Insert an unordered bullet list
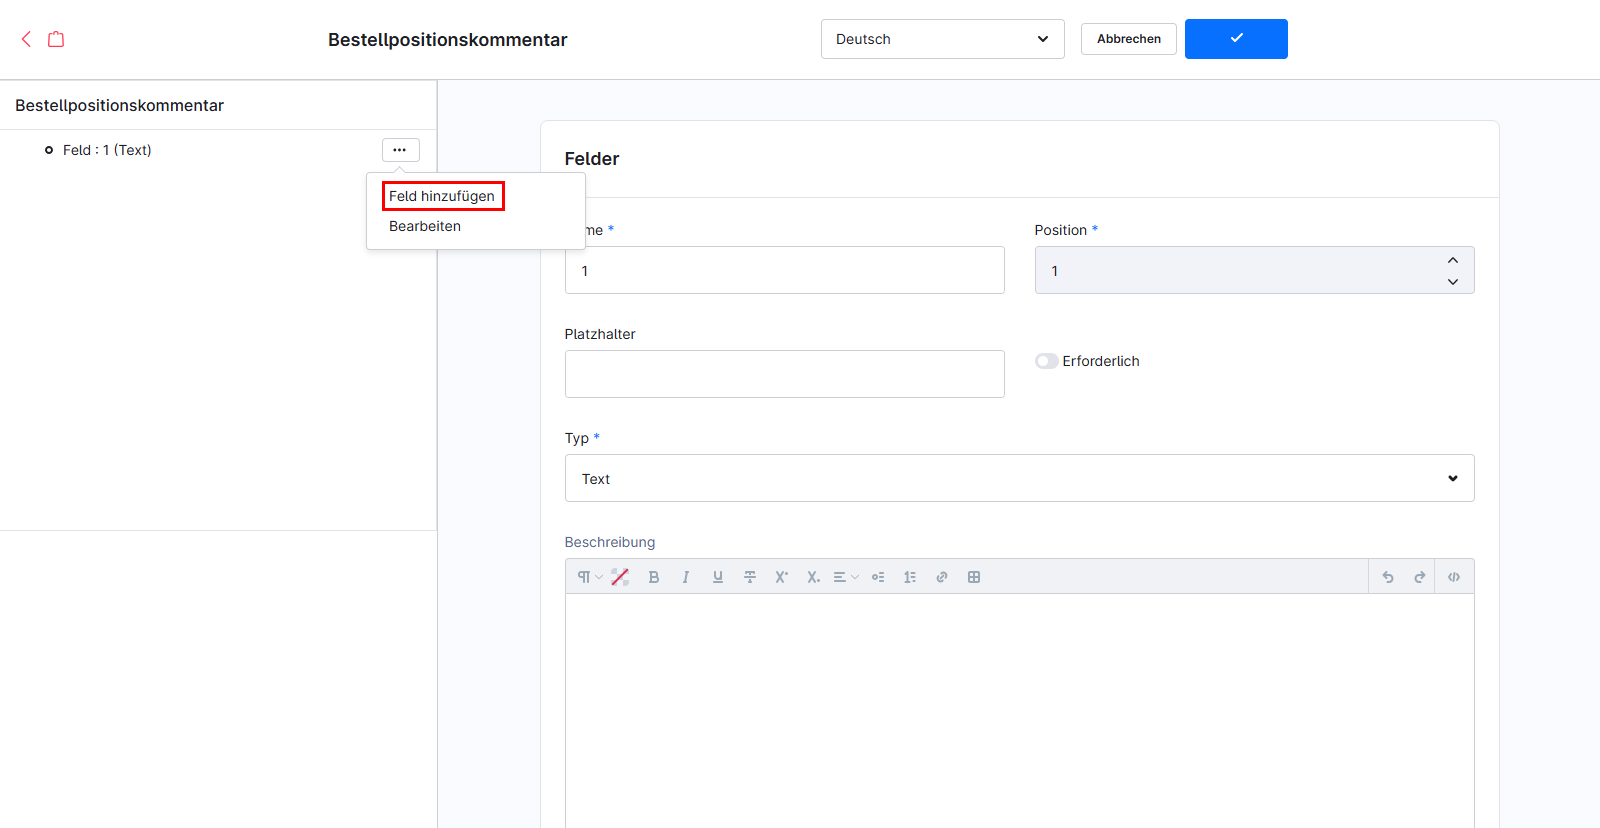This screenshot has width=1600, height=828. [878, 577]
